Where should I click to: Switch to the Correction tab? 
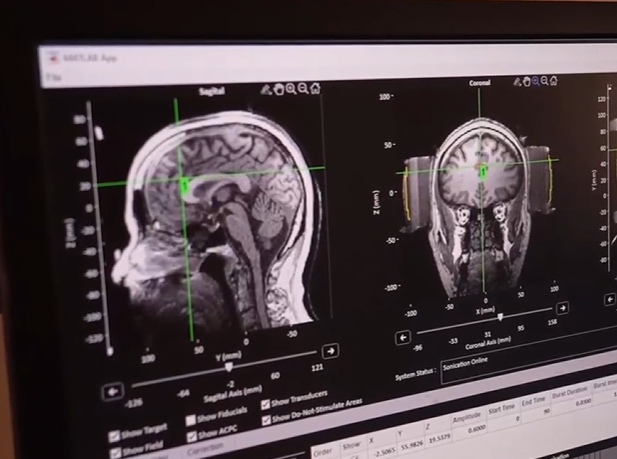coord(205,450)
